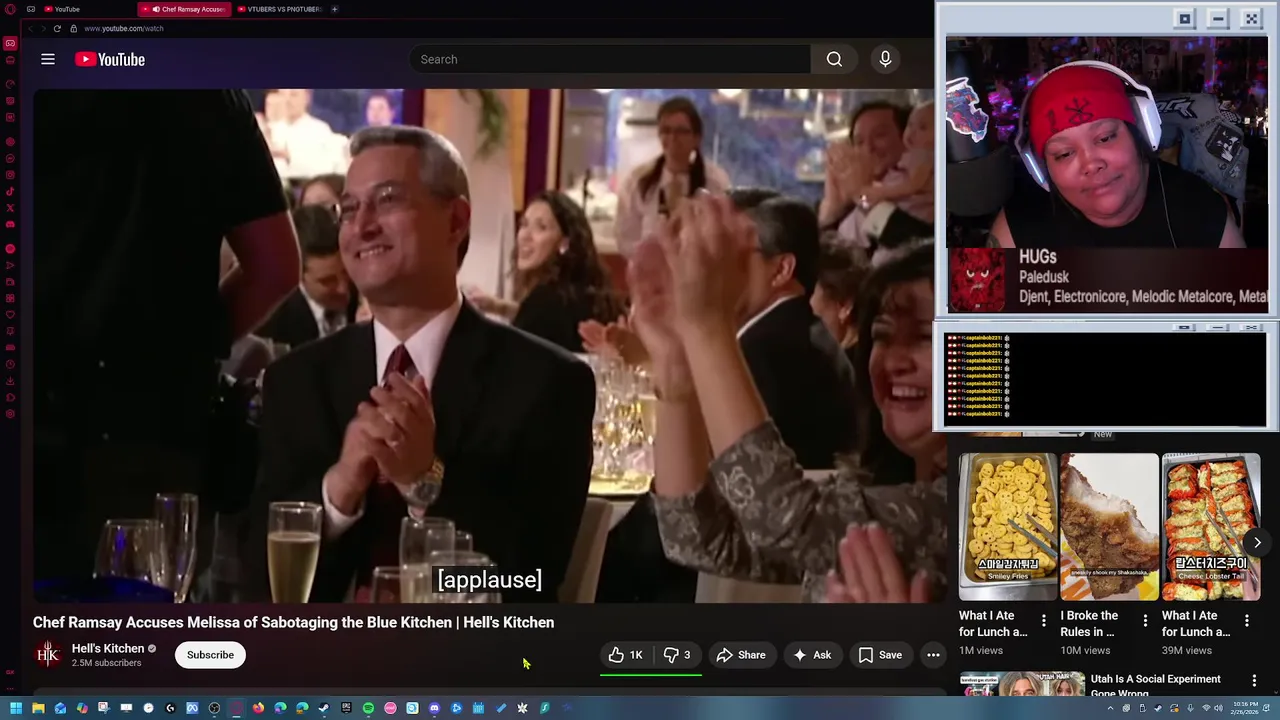
Task: Open the YouTube hamburger guide menu
Action: tap(47, 59)
